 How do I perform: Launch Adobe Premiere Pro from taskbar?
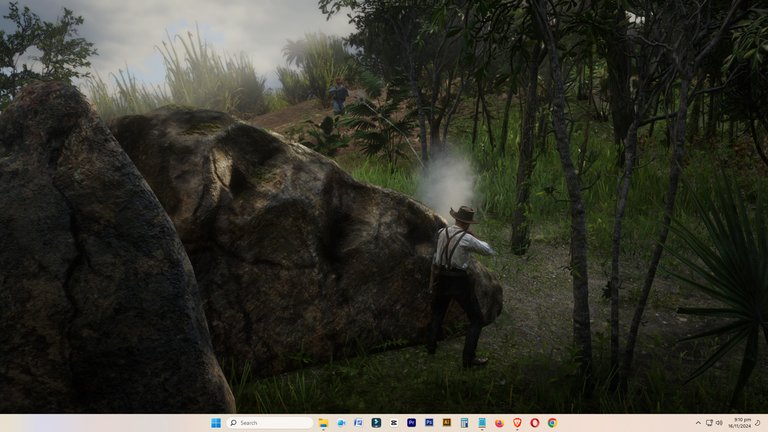[411, 423]
